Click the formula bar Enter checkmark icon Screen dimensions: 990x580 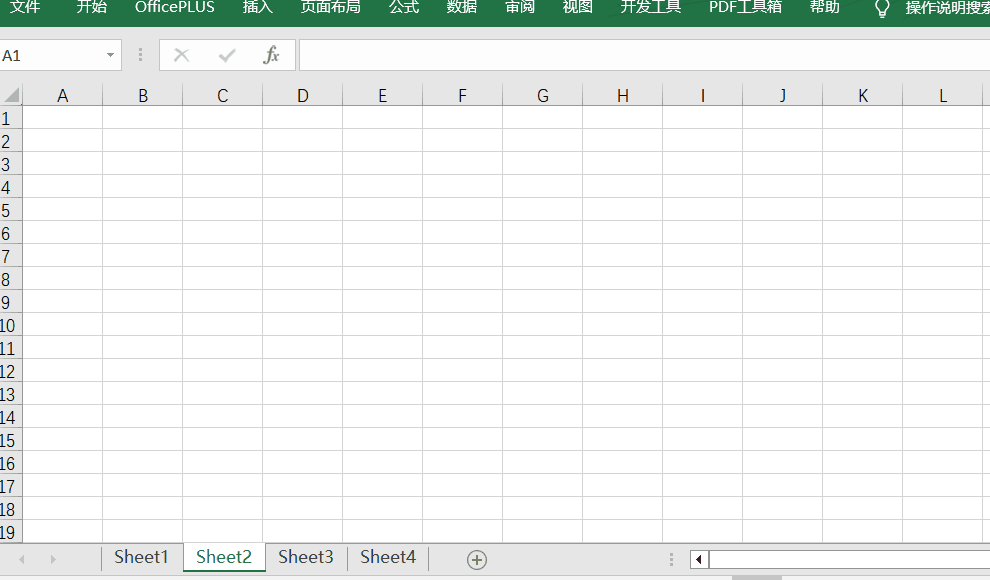[x=227, y=56]
